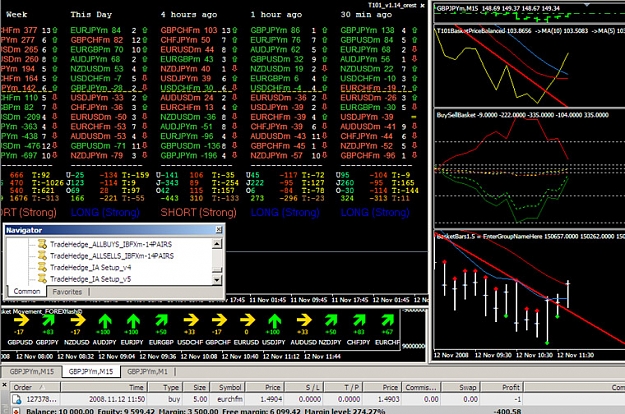Open the GBPJPYm,M1 chart tab

pyautogui.click(x=147, y=371)
